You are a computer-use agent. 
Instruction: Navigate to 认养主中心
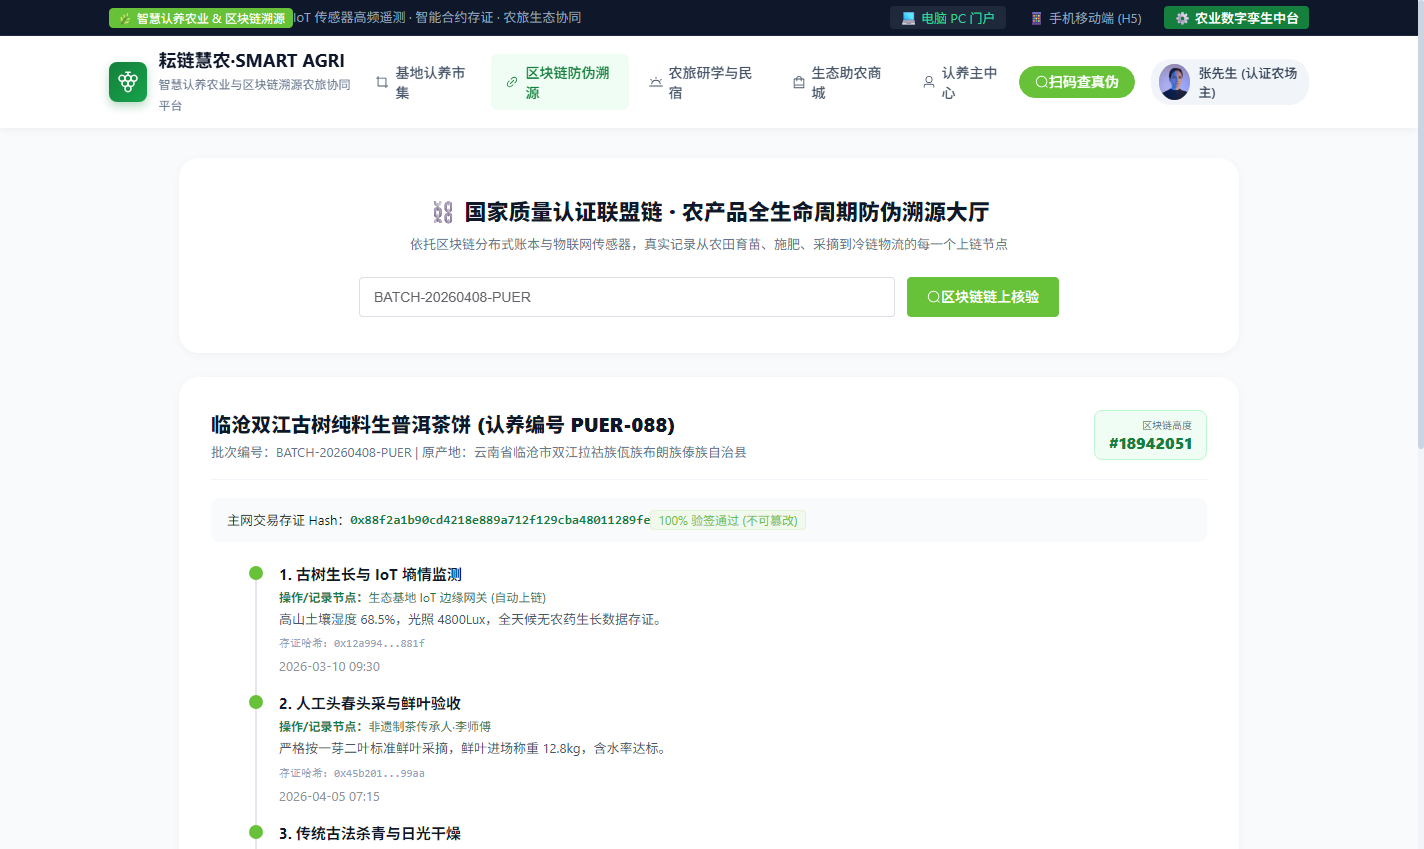tap(961, 82)
